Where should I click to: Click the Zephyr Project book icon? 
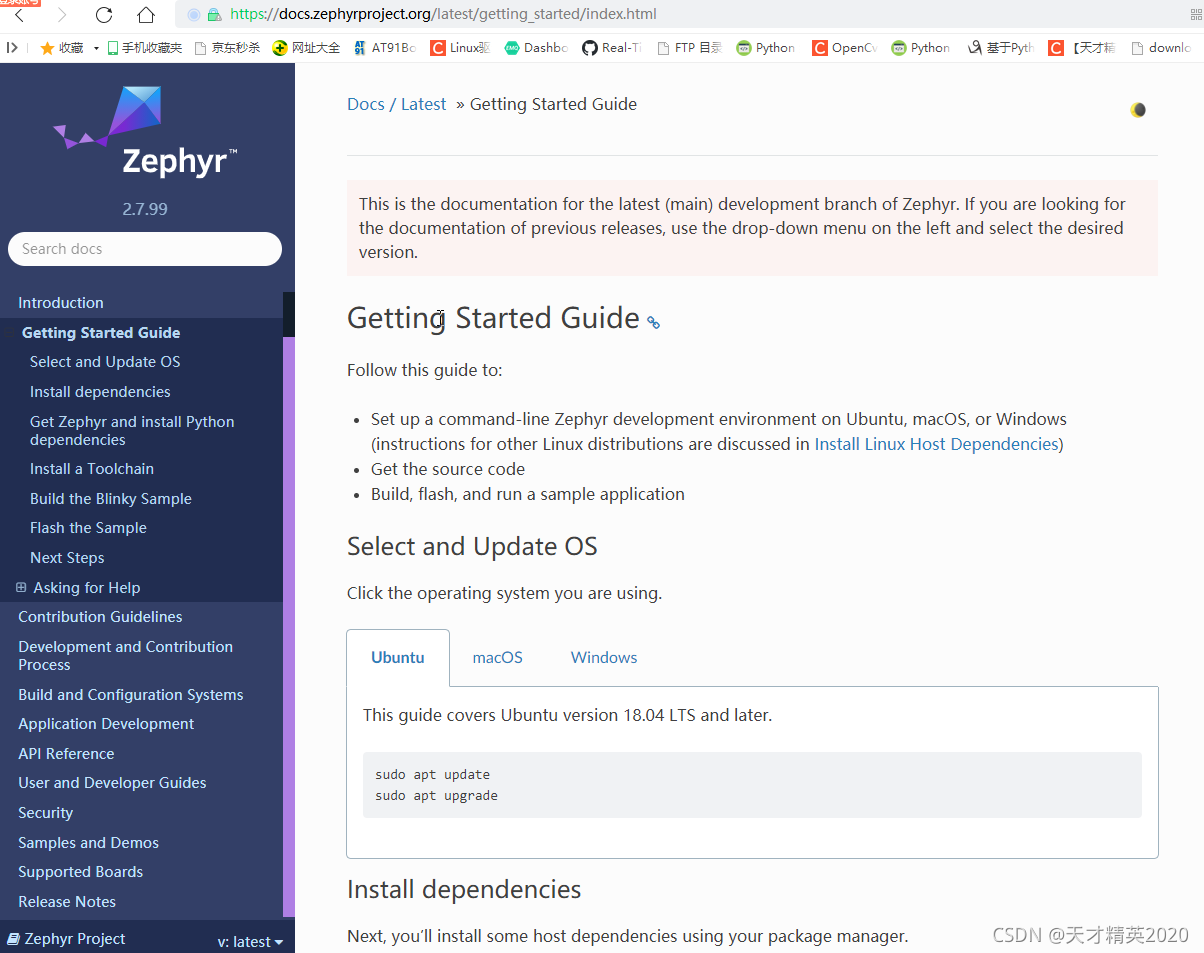point(13,939)
